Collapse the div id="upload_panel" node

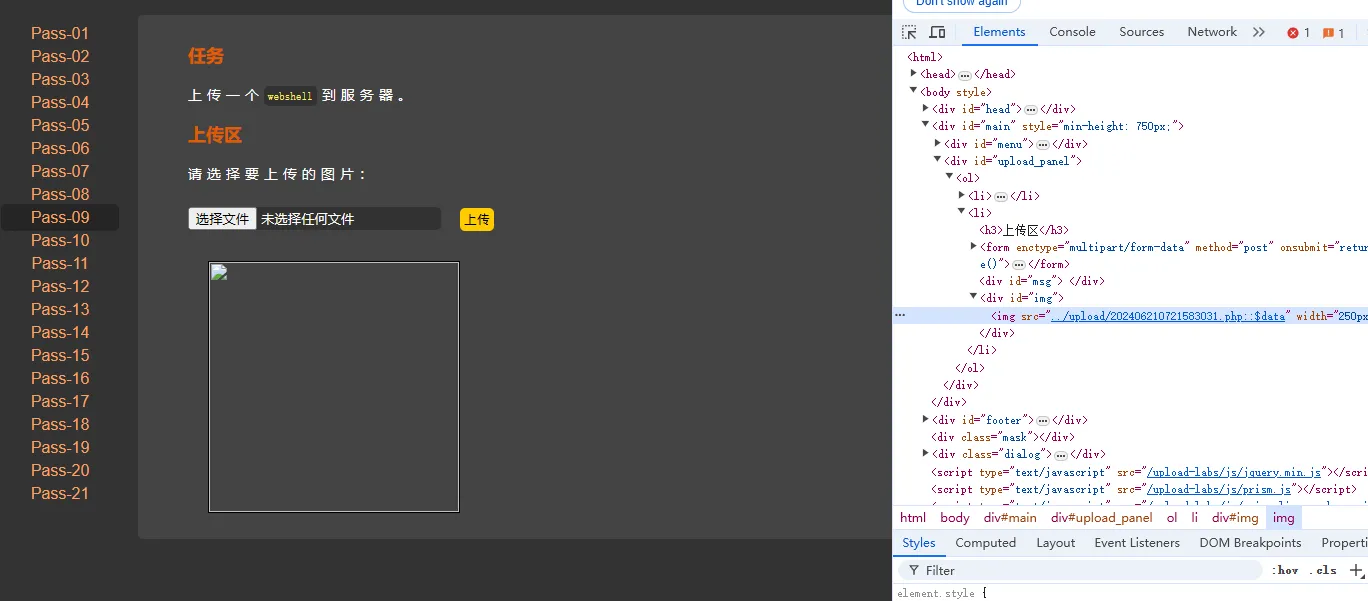(938, 160)
